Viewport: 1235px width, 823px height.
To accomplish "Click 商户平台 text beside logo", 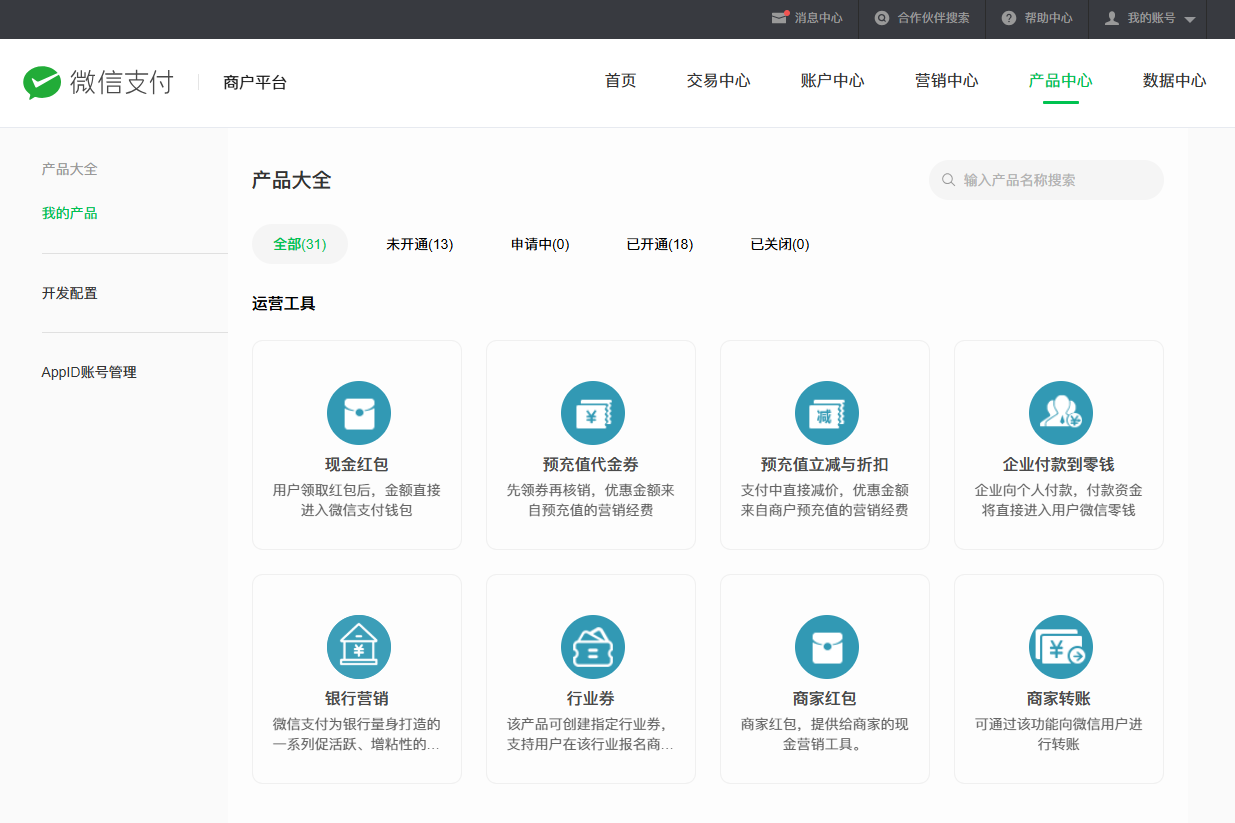I will point(255,83).
